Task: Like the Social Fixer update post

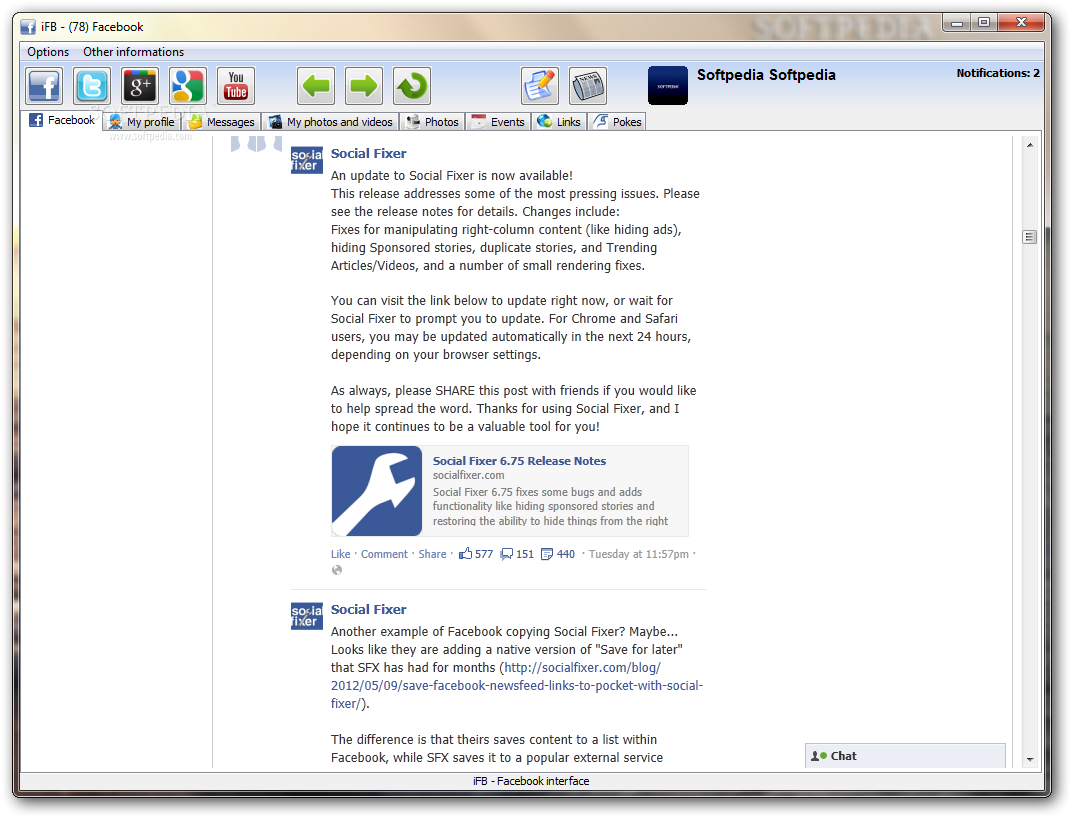Action: pyautogui.click(x=340, y=554)
